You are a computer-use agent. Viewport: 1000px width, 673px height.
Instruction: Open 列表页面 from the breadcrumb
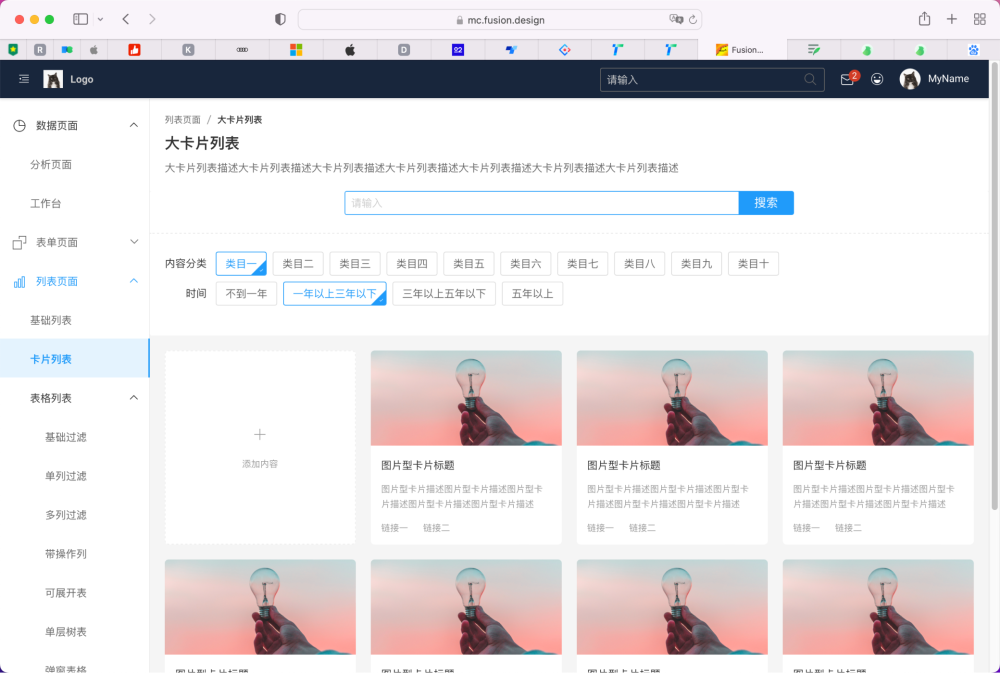tap(181, 119)
